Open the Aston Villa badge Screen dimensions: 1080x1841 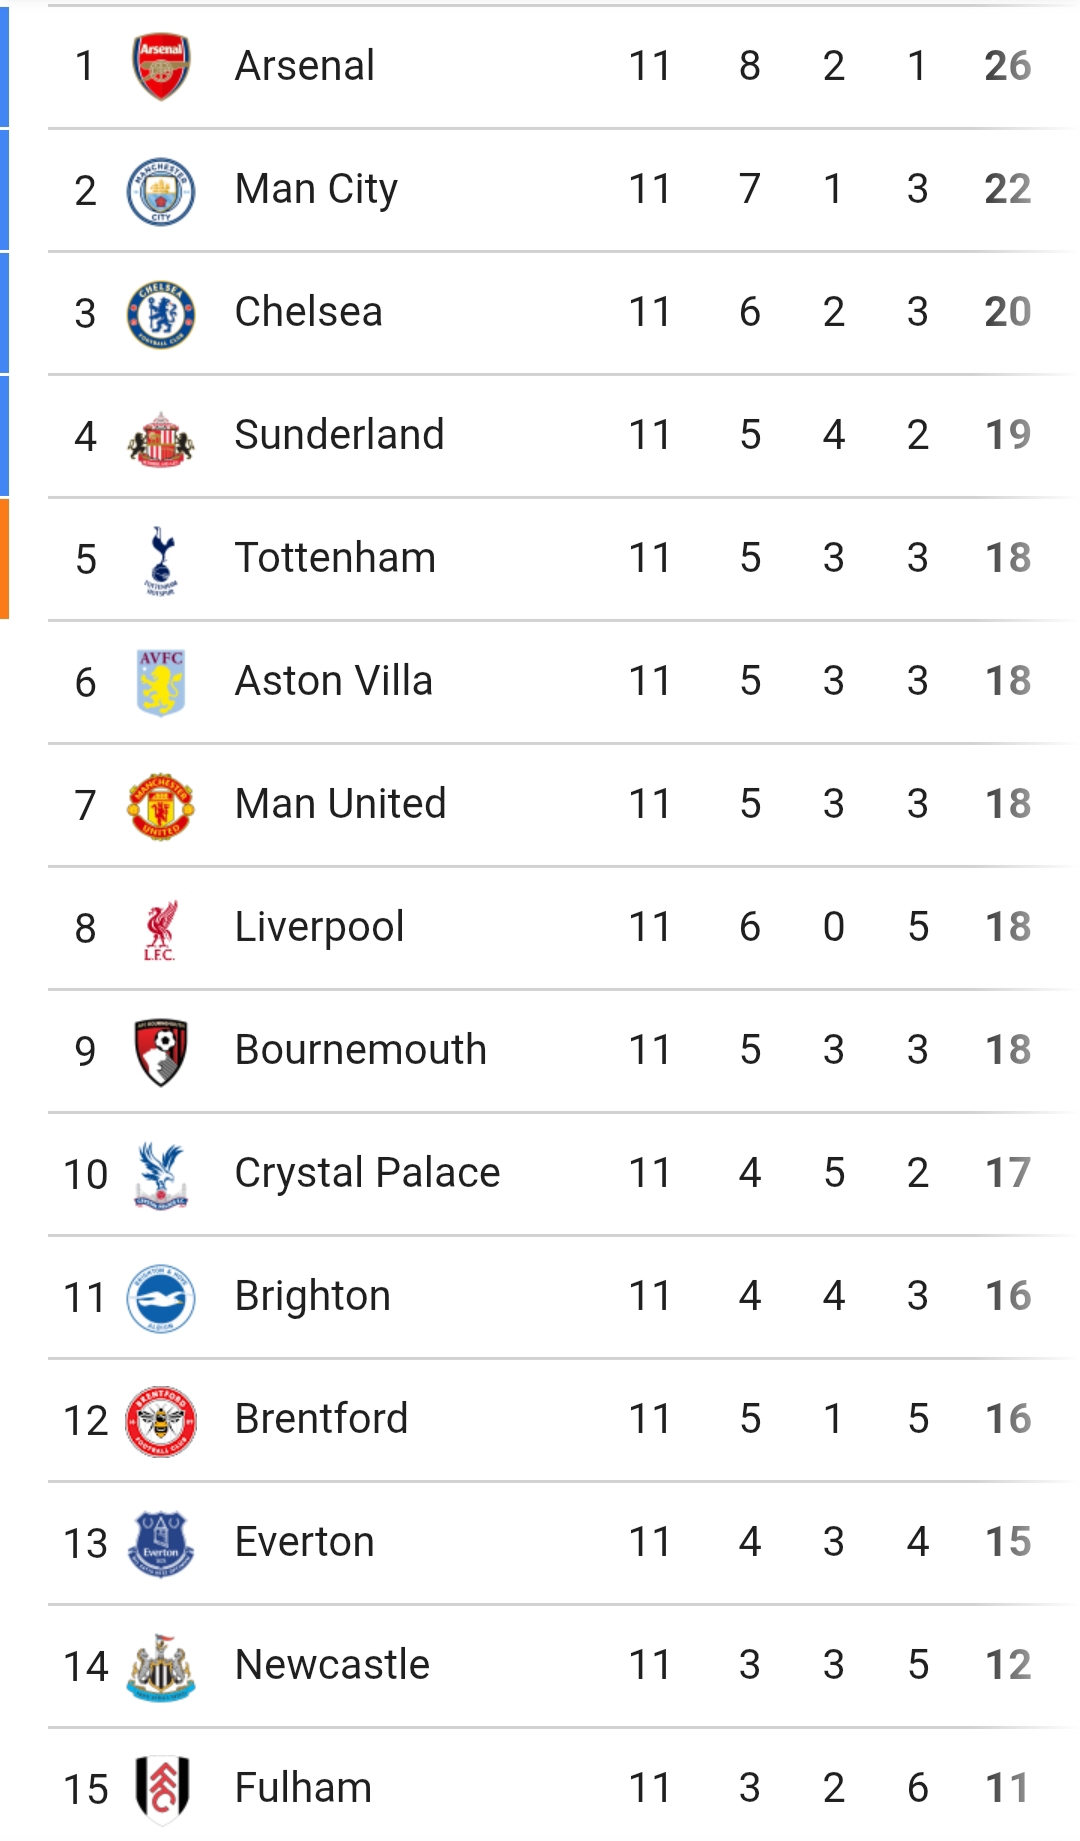click(161, 683)
